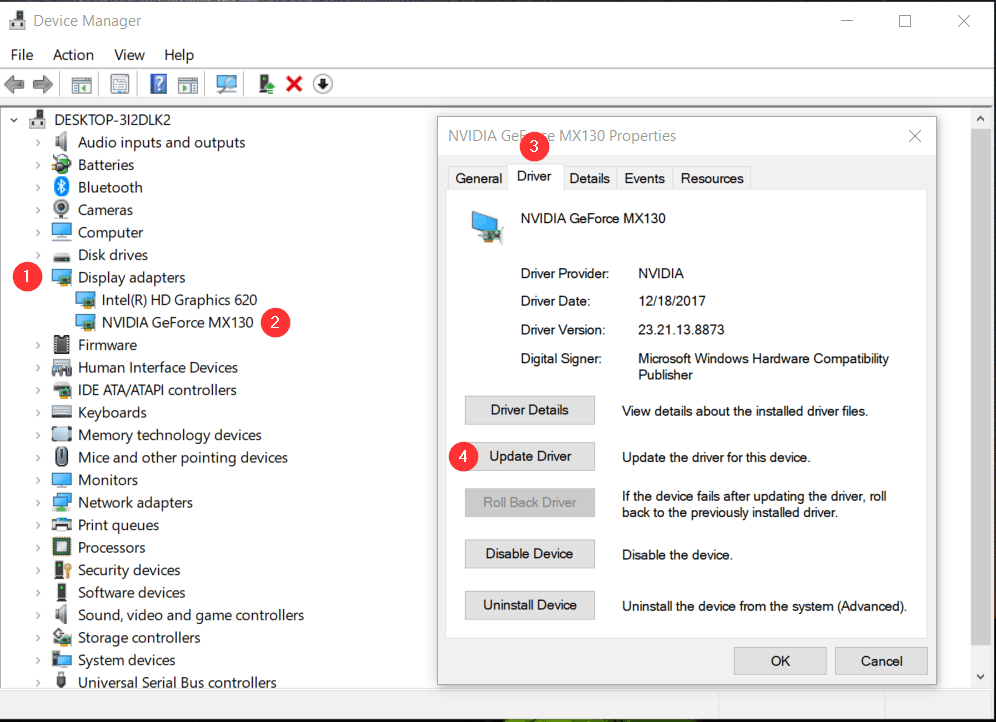Expand the Disk drives node chevron
Screen dimensions: 996x722
tap(38, 255)
